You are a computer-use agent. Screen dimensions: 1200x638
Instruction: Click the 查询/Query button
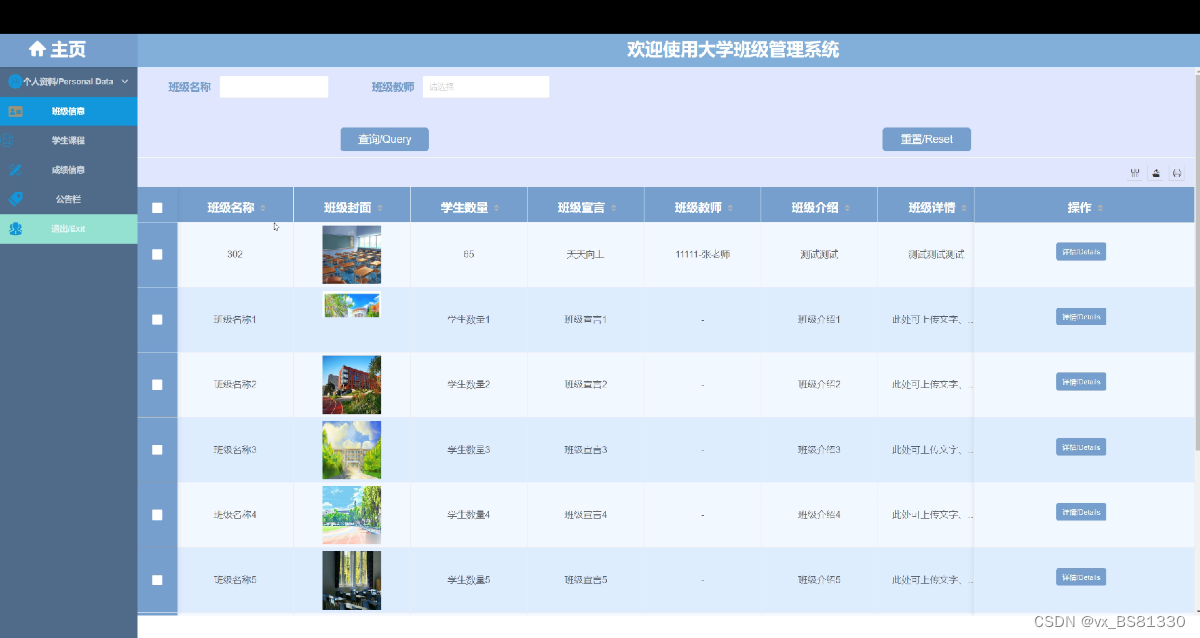pyautogui.click(x=385, y=139)
